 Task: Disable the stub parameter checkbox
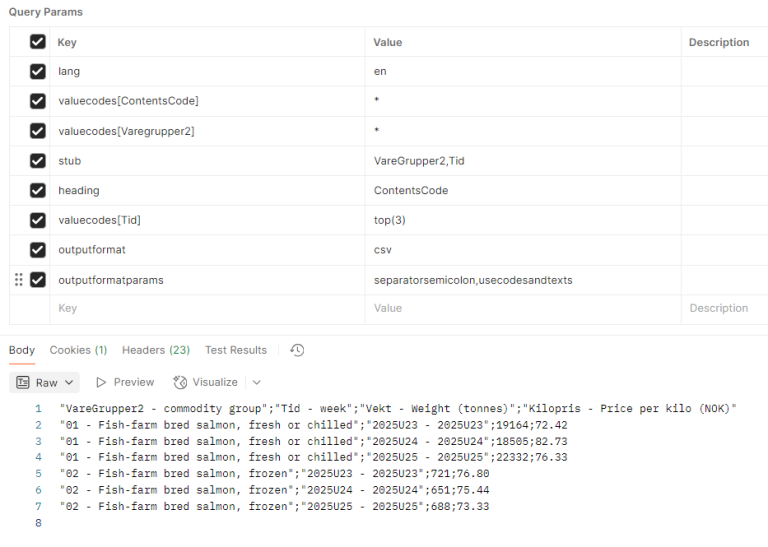(38, 161)
